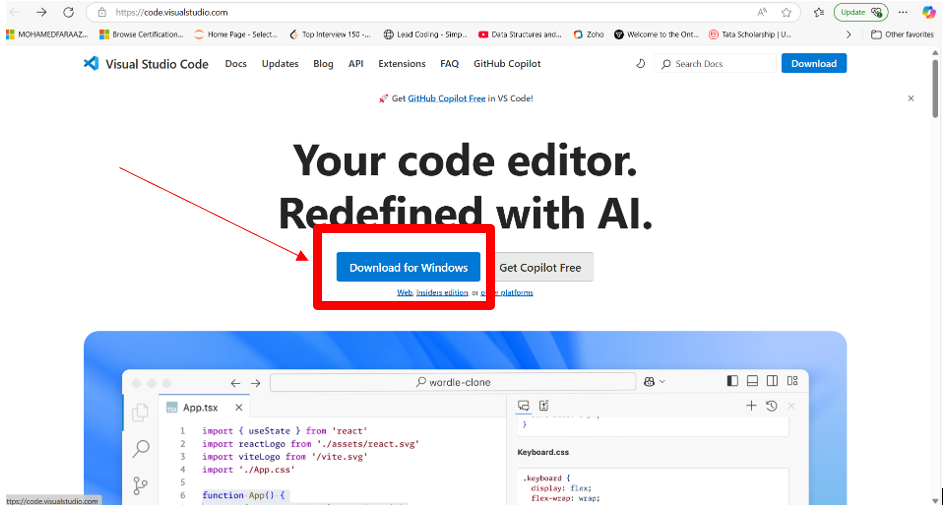Dismiss the Copilot Free banner
943x505 pixels.
tap(911, 98)
